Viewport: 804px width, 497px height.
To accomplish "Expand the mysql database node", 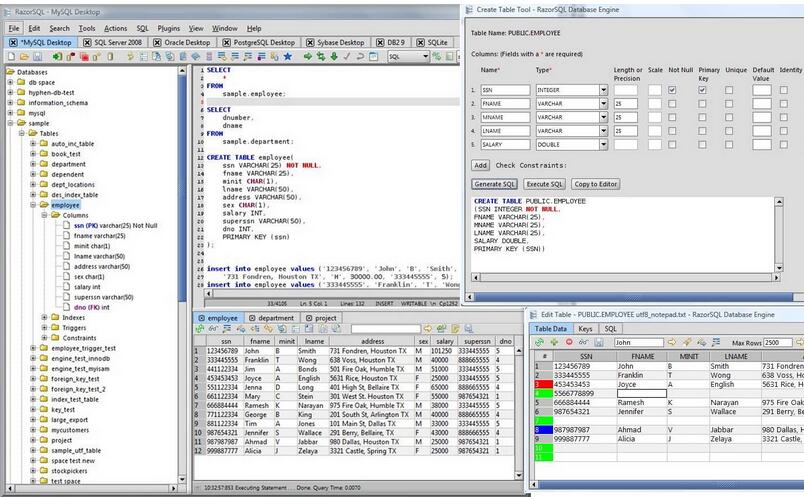I will [10, 113].
